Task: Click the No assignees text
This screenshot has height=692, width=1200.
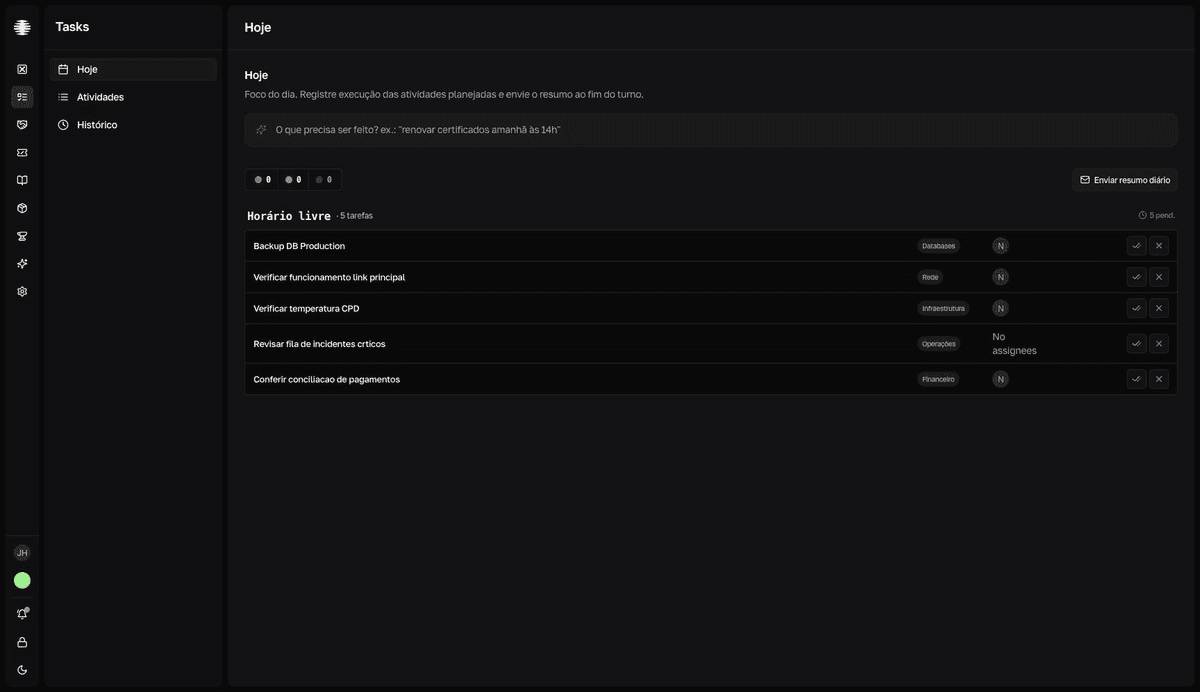Action: coord(1014,344)
